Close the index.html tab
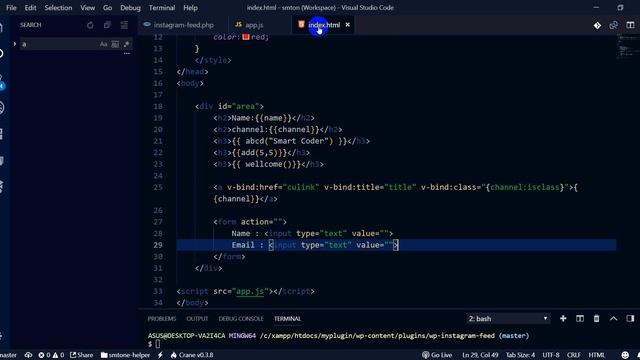Image resolution: width=640 pixels, height=360 pixels. click(x=347, y=25)
